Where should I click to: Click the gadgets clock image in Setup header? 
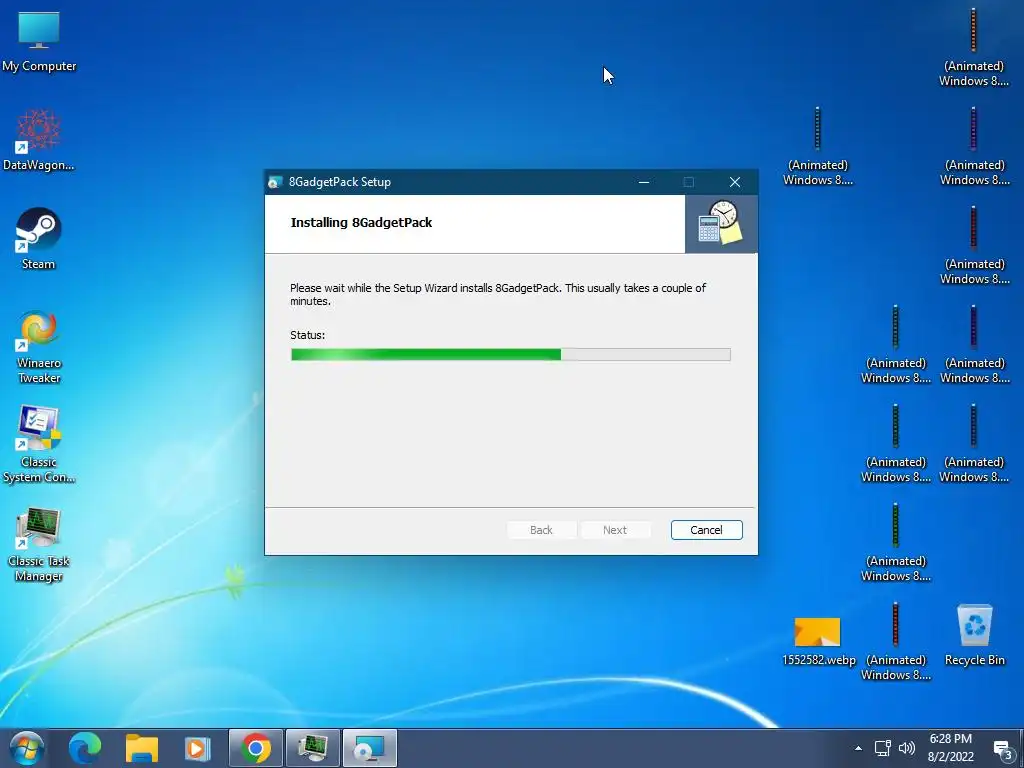tap(721, 223)
